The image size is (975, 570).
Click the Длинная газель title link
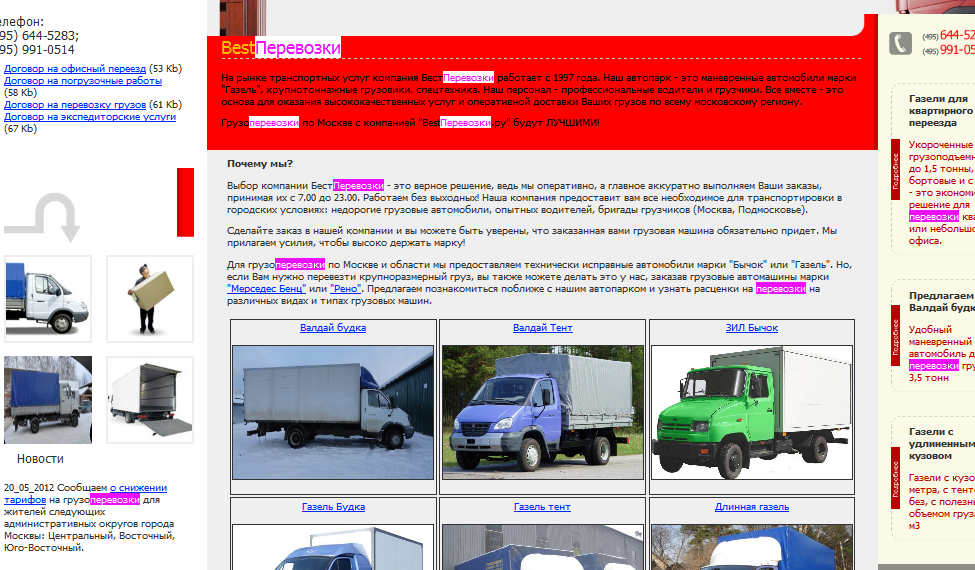click(752, 507)
